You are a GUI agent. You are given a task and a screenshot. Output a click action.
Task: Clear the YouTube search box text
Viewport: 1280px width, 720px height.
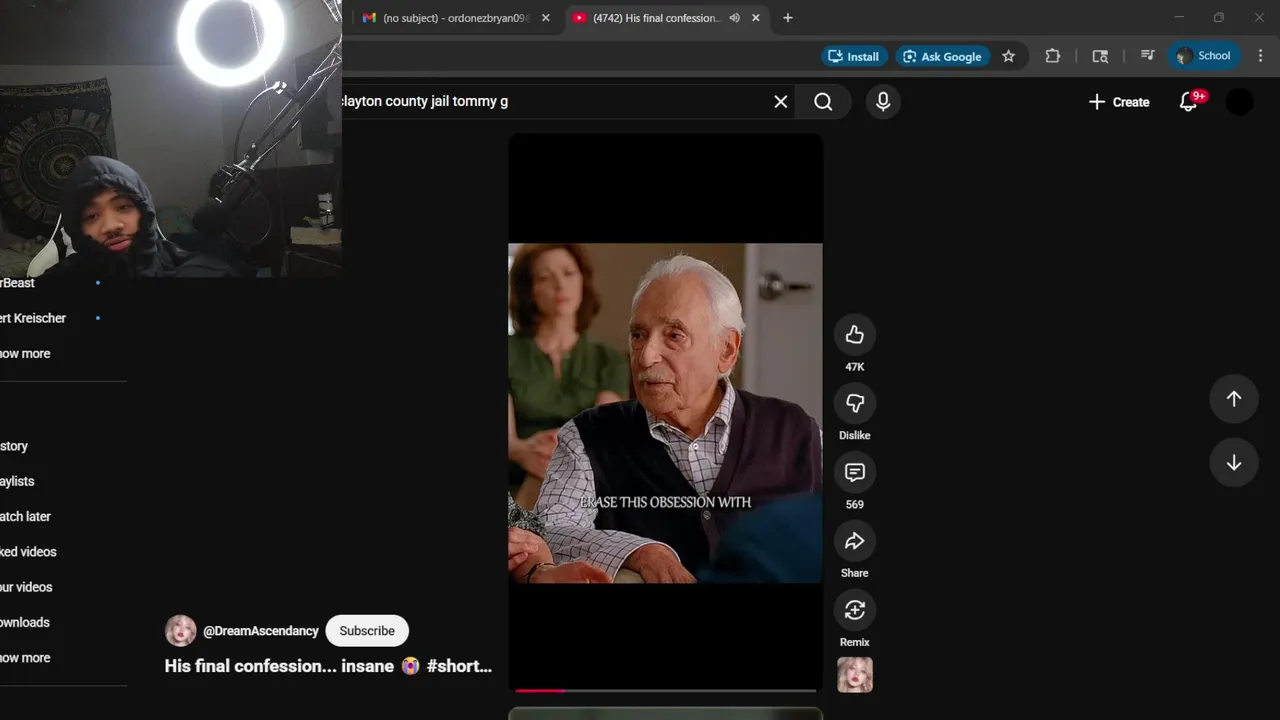coord(781,101)
